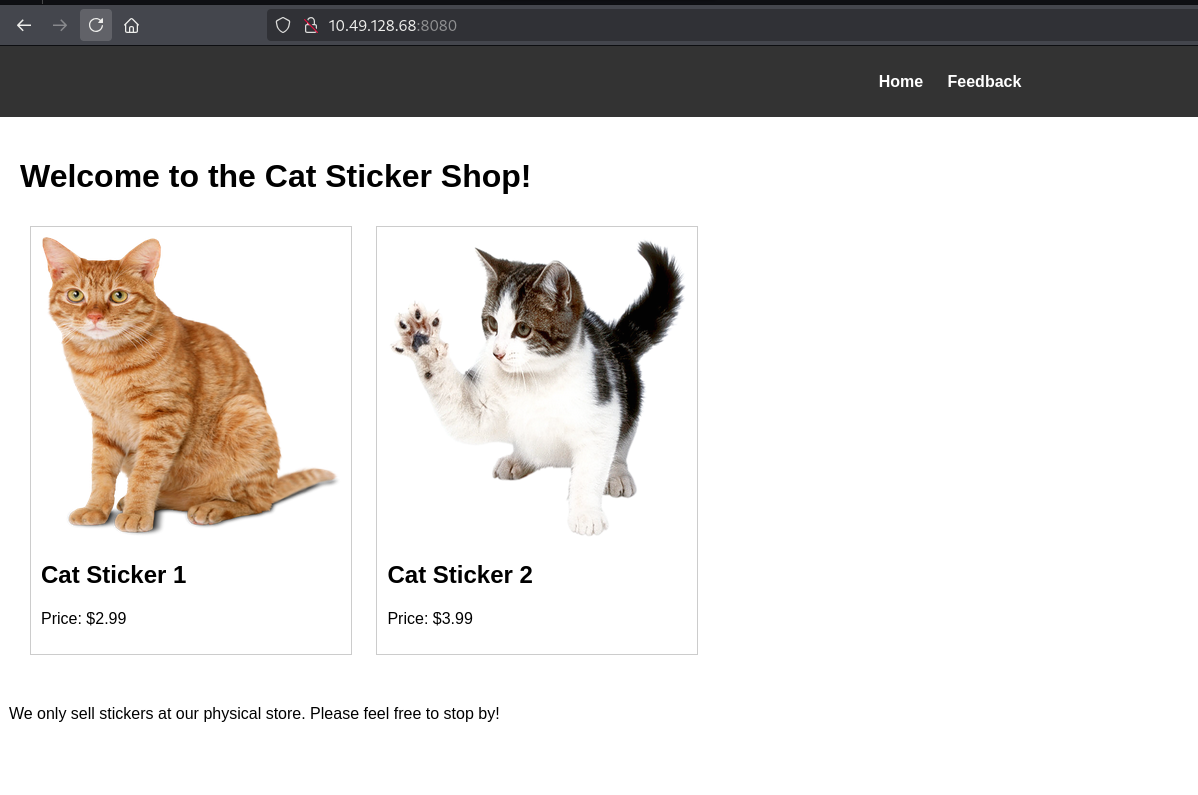This screenshot has width=1198, height=795.
Task: Select the Cat Sticker 1 title
Action: [x=113, y=575]
